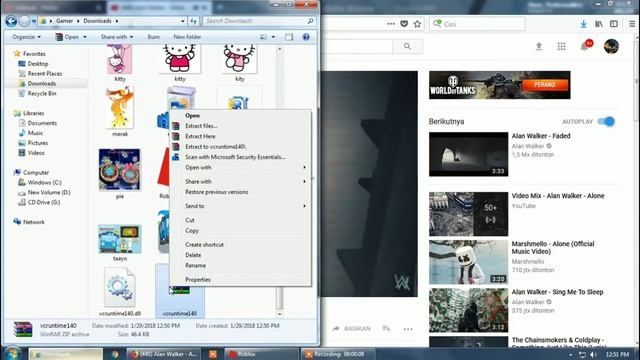Screen dimensions: 640x360
Task: Click the YouTube search magnifier button
Action: [407, 47]
